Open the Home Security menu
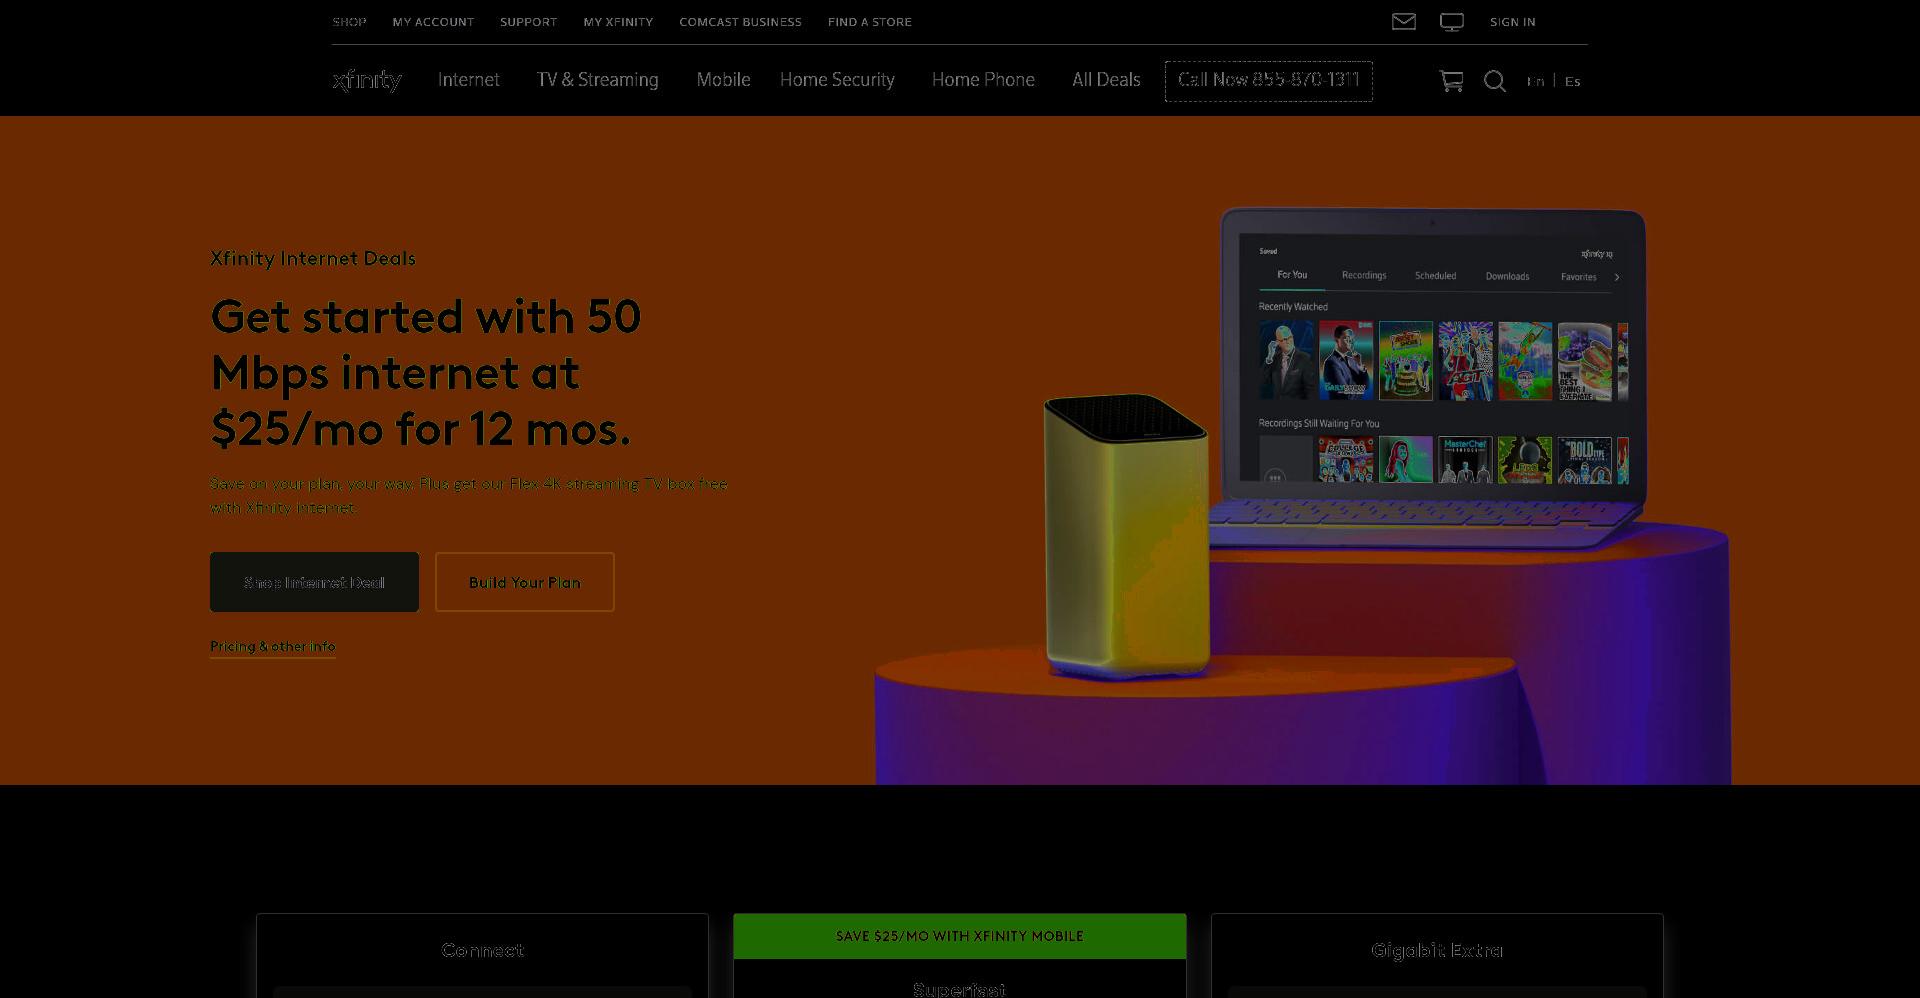 click(837, 80)
